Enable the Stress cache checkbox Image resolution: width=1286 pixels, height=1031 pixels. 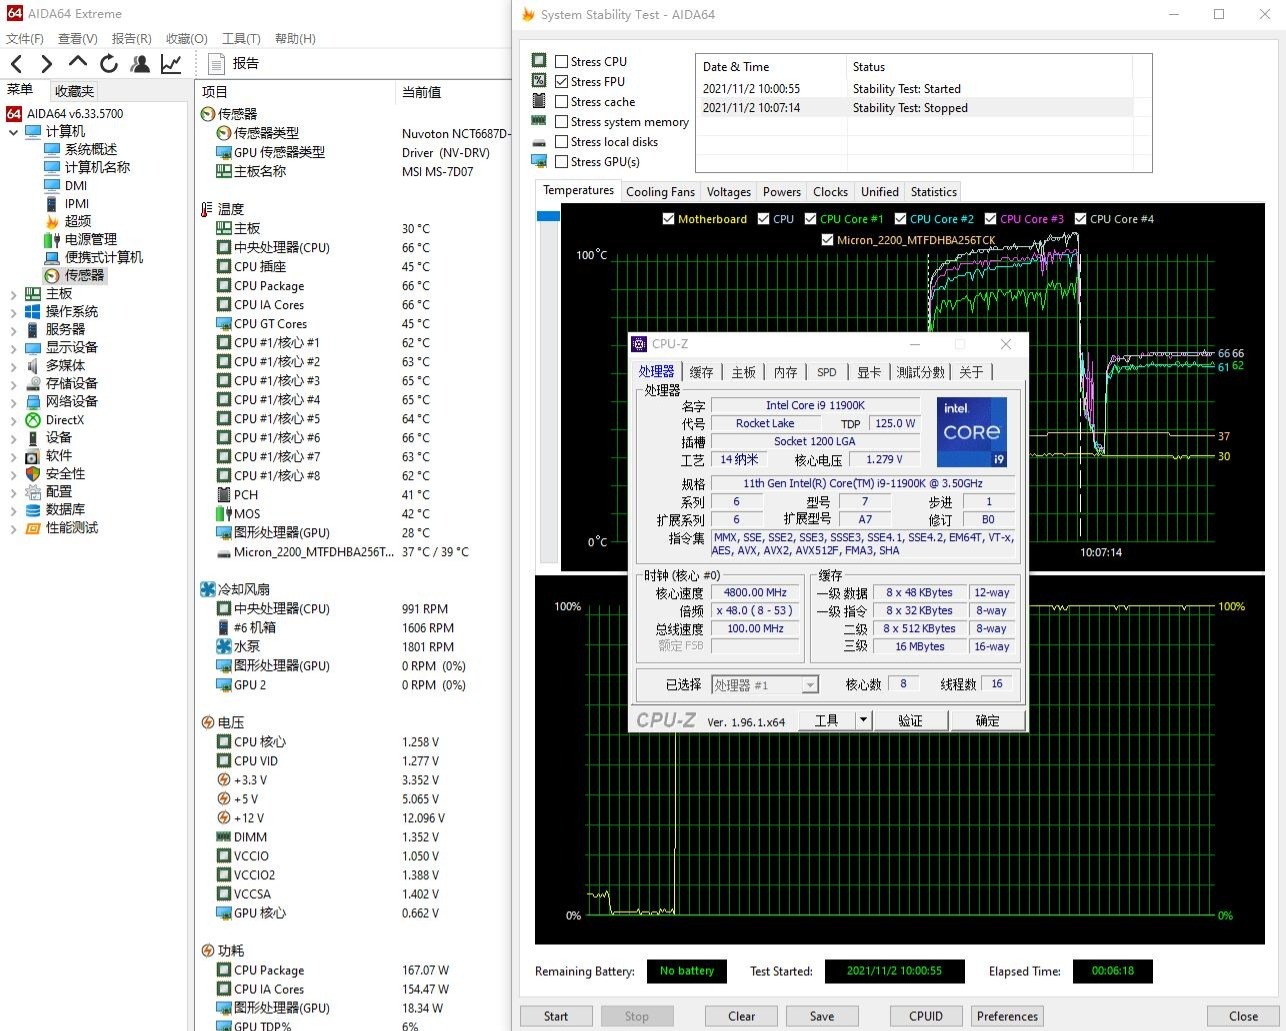(x=561, y=101)
